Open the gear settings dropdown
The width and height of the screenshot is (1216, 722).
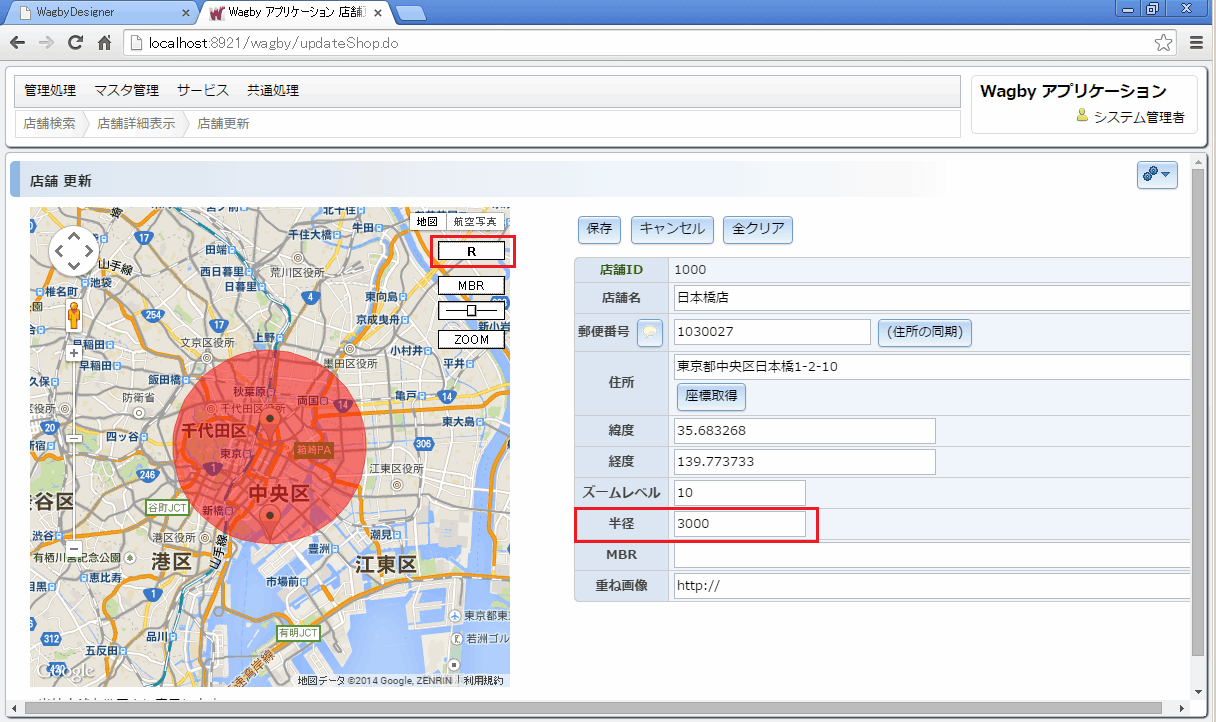[1157, 174]
